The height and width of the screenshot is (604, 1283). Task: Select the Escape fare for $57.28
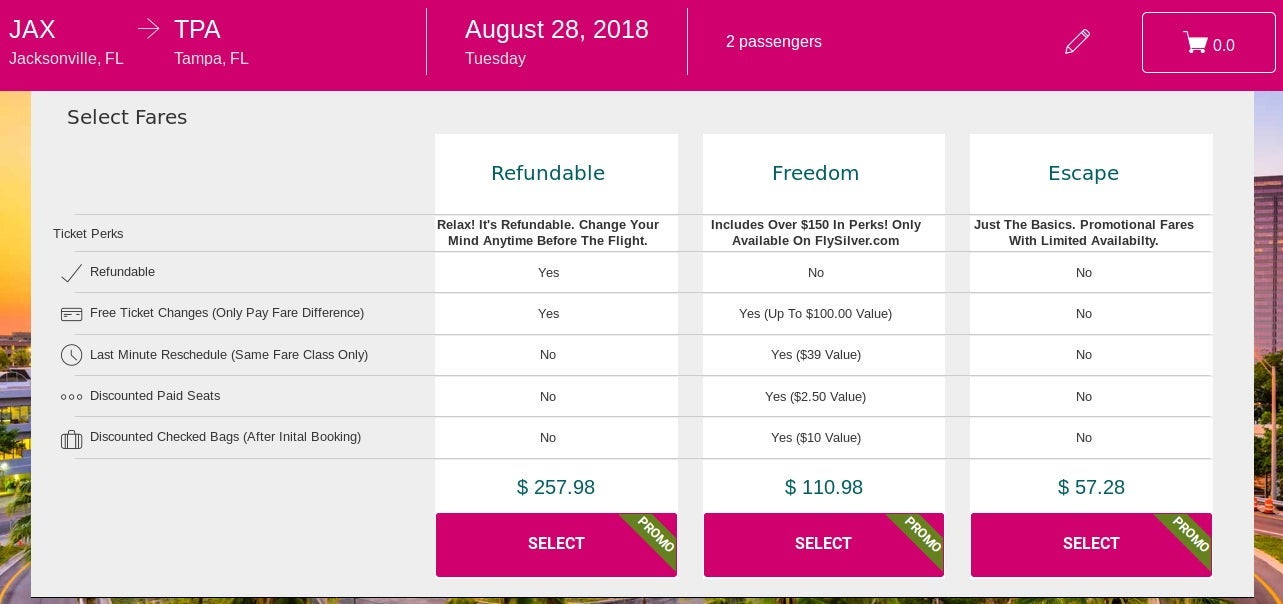pyautogui.click(x=1091, y=544)
